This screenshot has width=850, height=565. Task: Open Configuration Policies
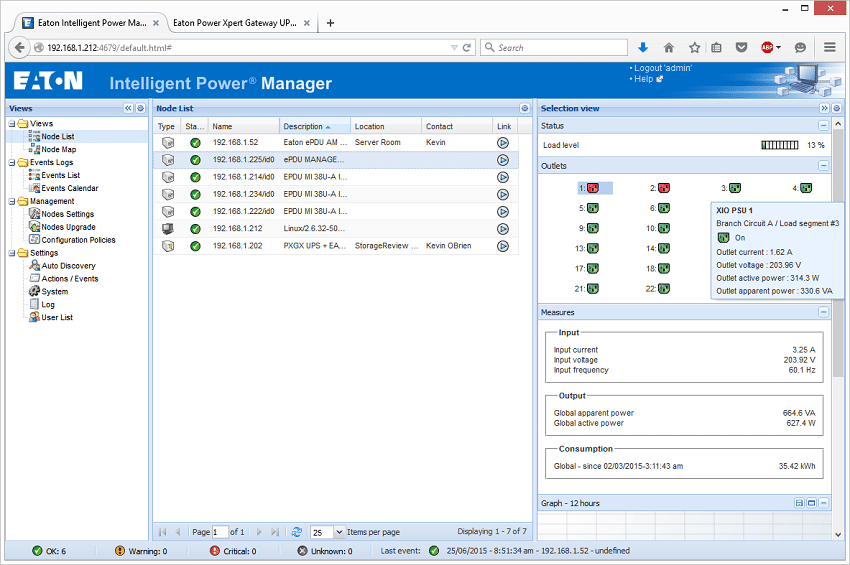[x=78, y=240]
